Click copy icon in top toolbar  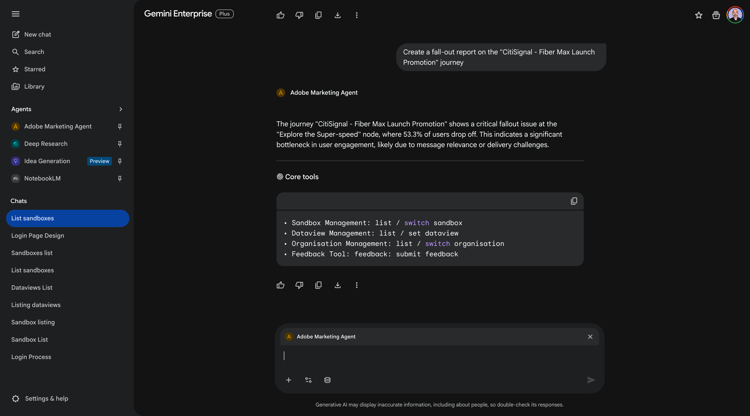coord(319,15)
